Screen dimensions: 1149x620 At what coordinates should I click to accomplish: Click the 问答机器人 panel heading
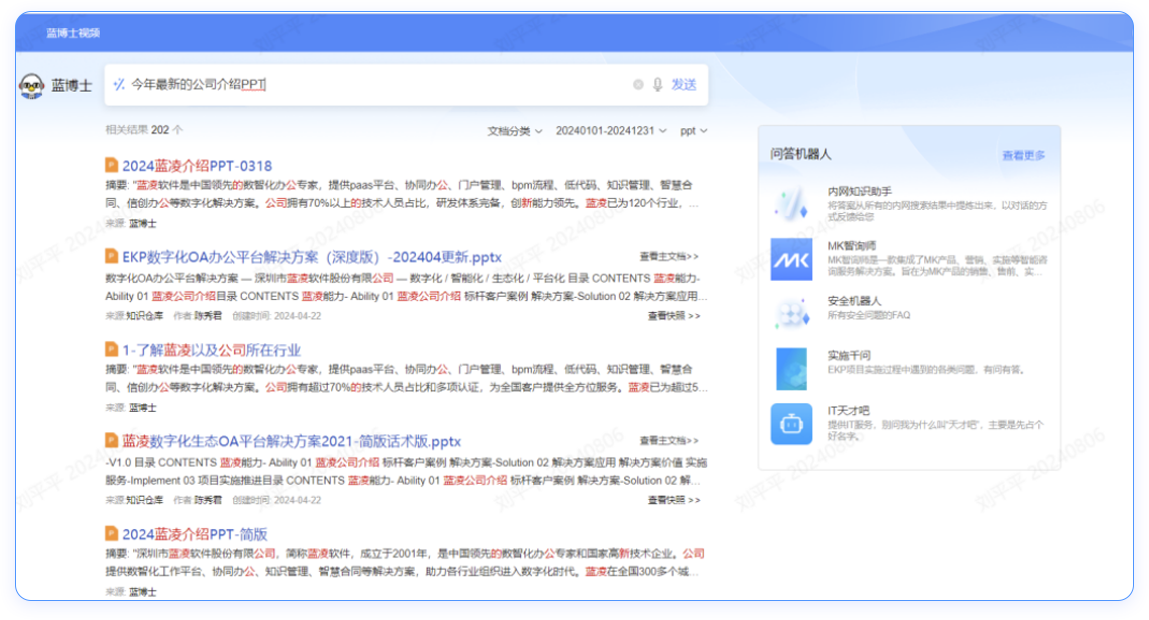(x=800, y=154)
